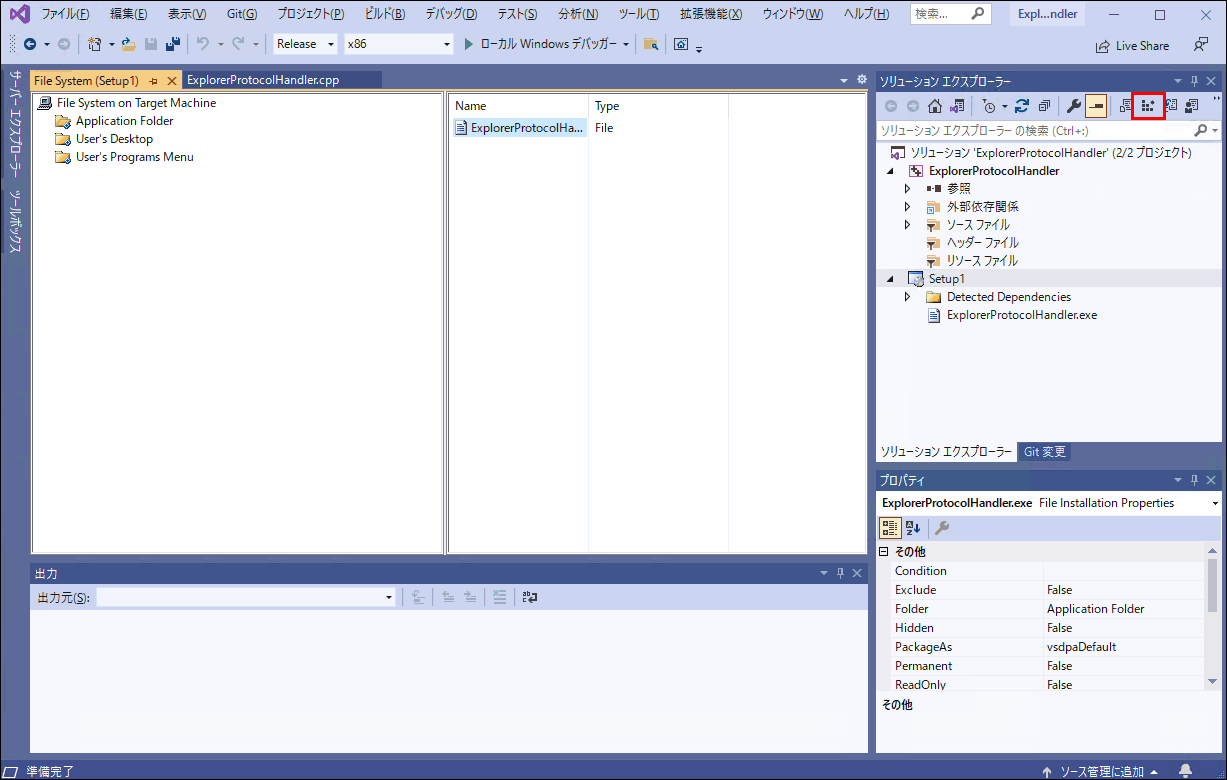Collapse the Setup1 project node

click(x=890, y=278)
